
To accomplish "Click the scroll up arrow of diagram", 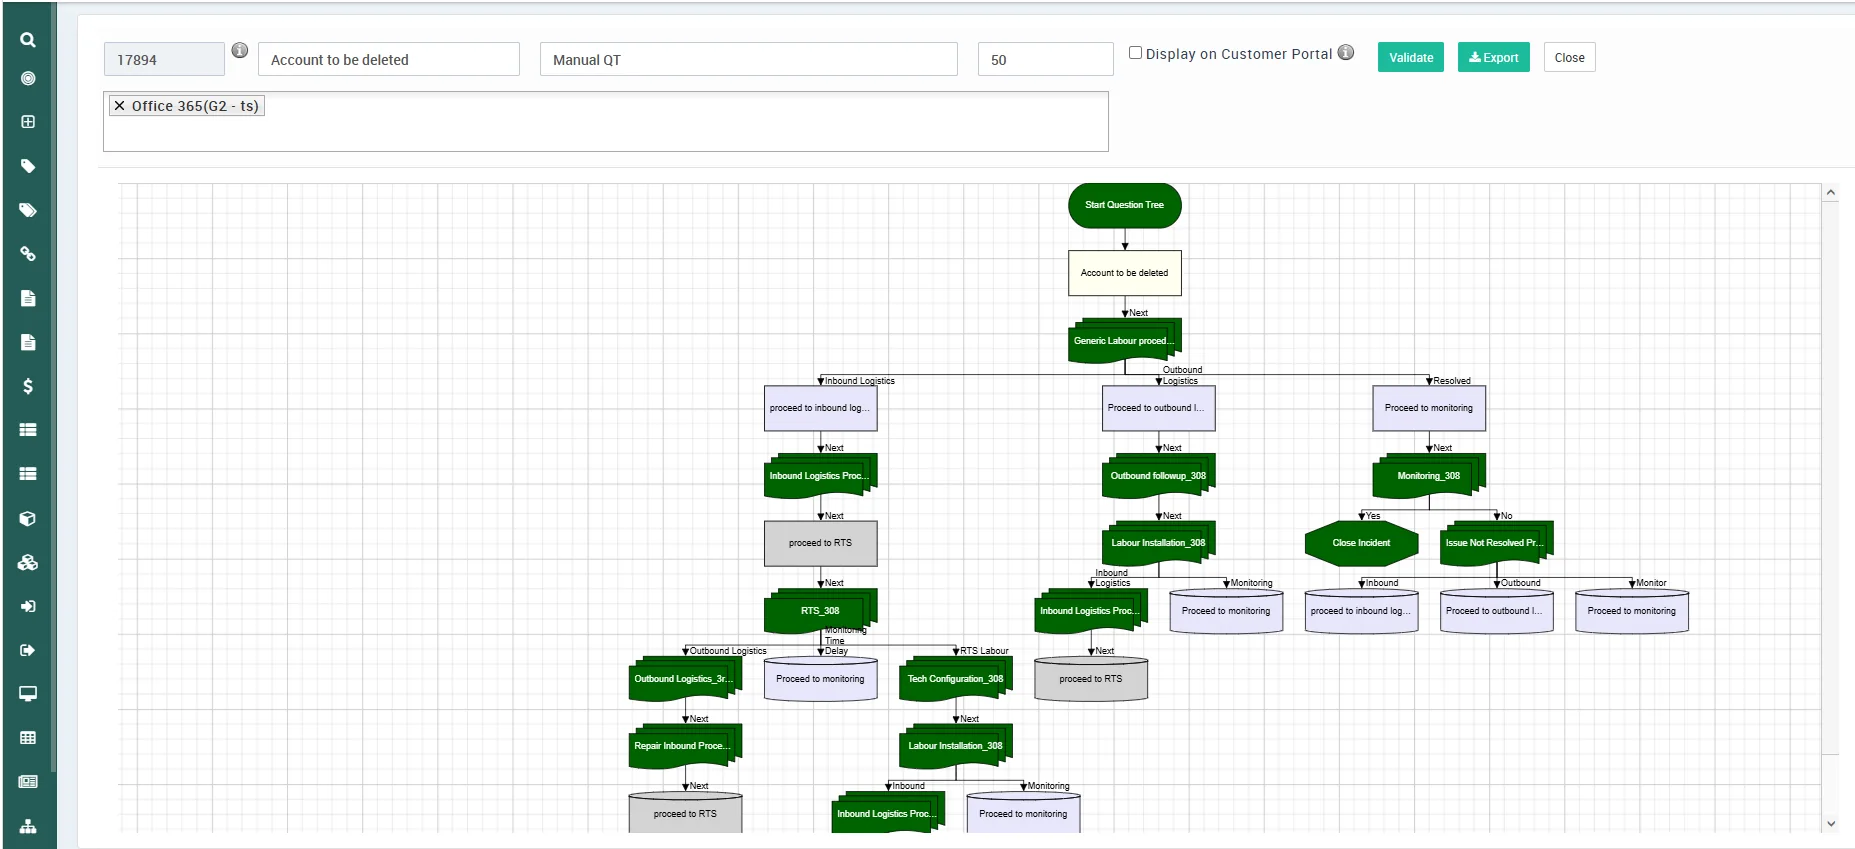I will pos(1830,193).
